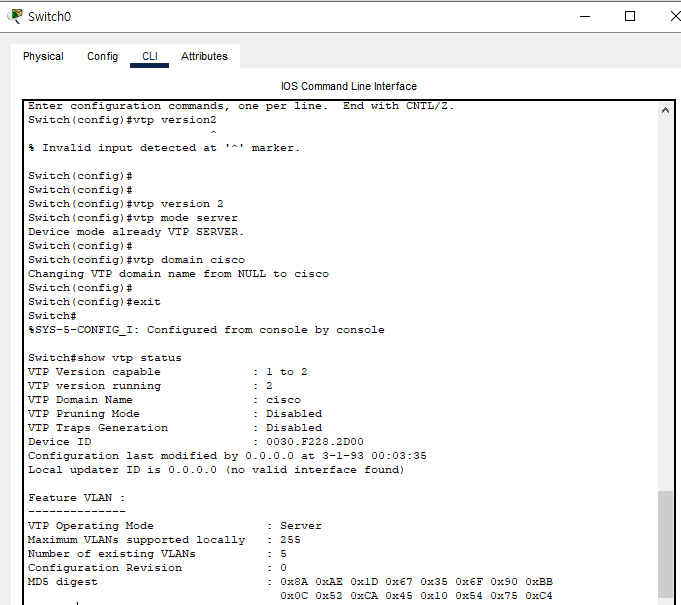This screenshot has height=605, width=681.
Task: Click the 'Number of existing VLANs' line
Action: 157,554
